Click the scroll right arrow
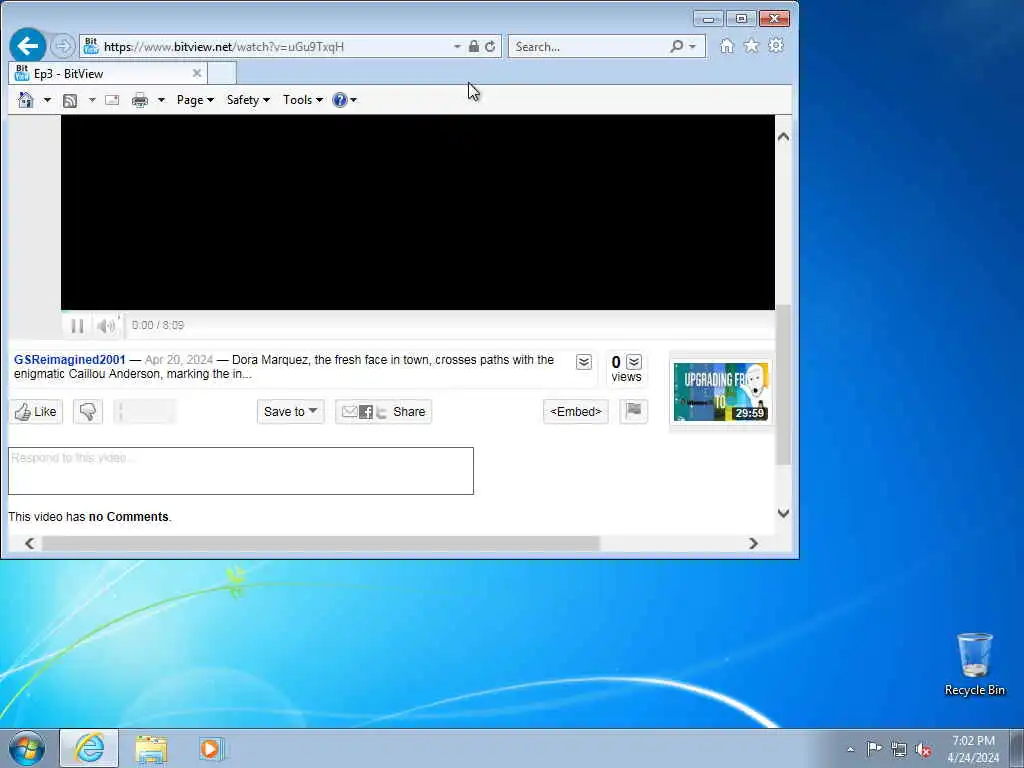 pos(753,543)
